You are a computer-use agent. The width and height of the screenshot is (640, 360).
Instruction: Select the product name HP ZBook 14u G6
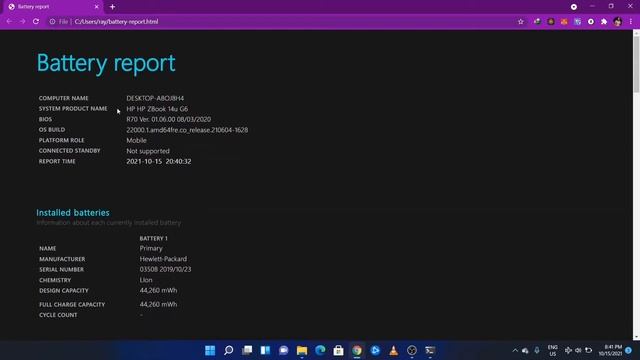[157, 109]
